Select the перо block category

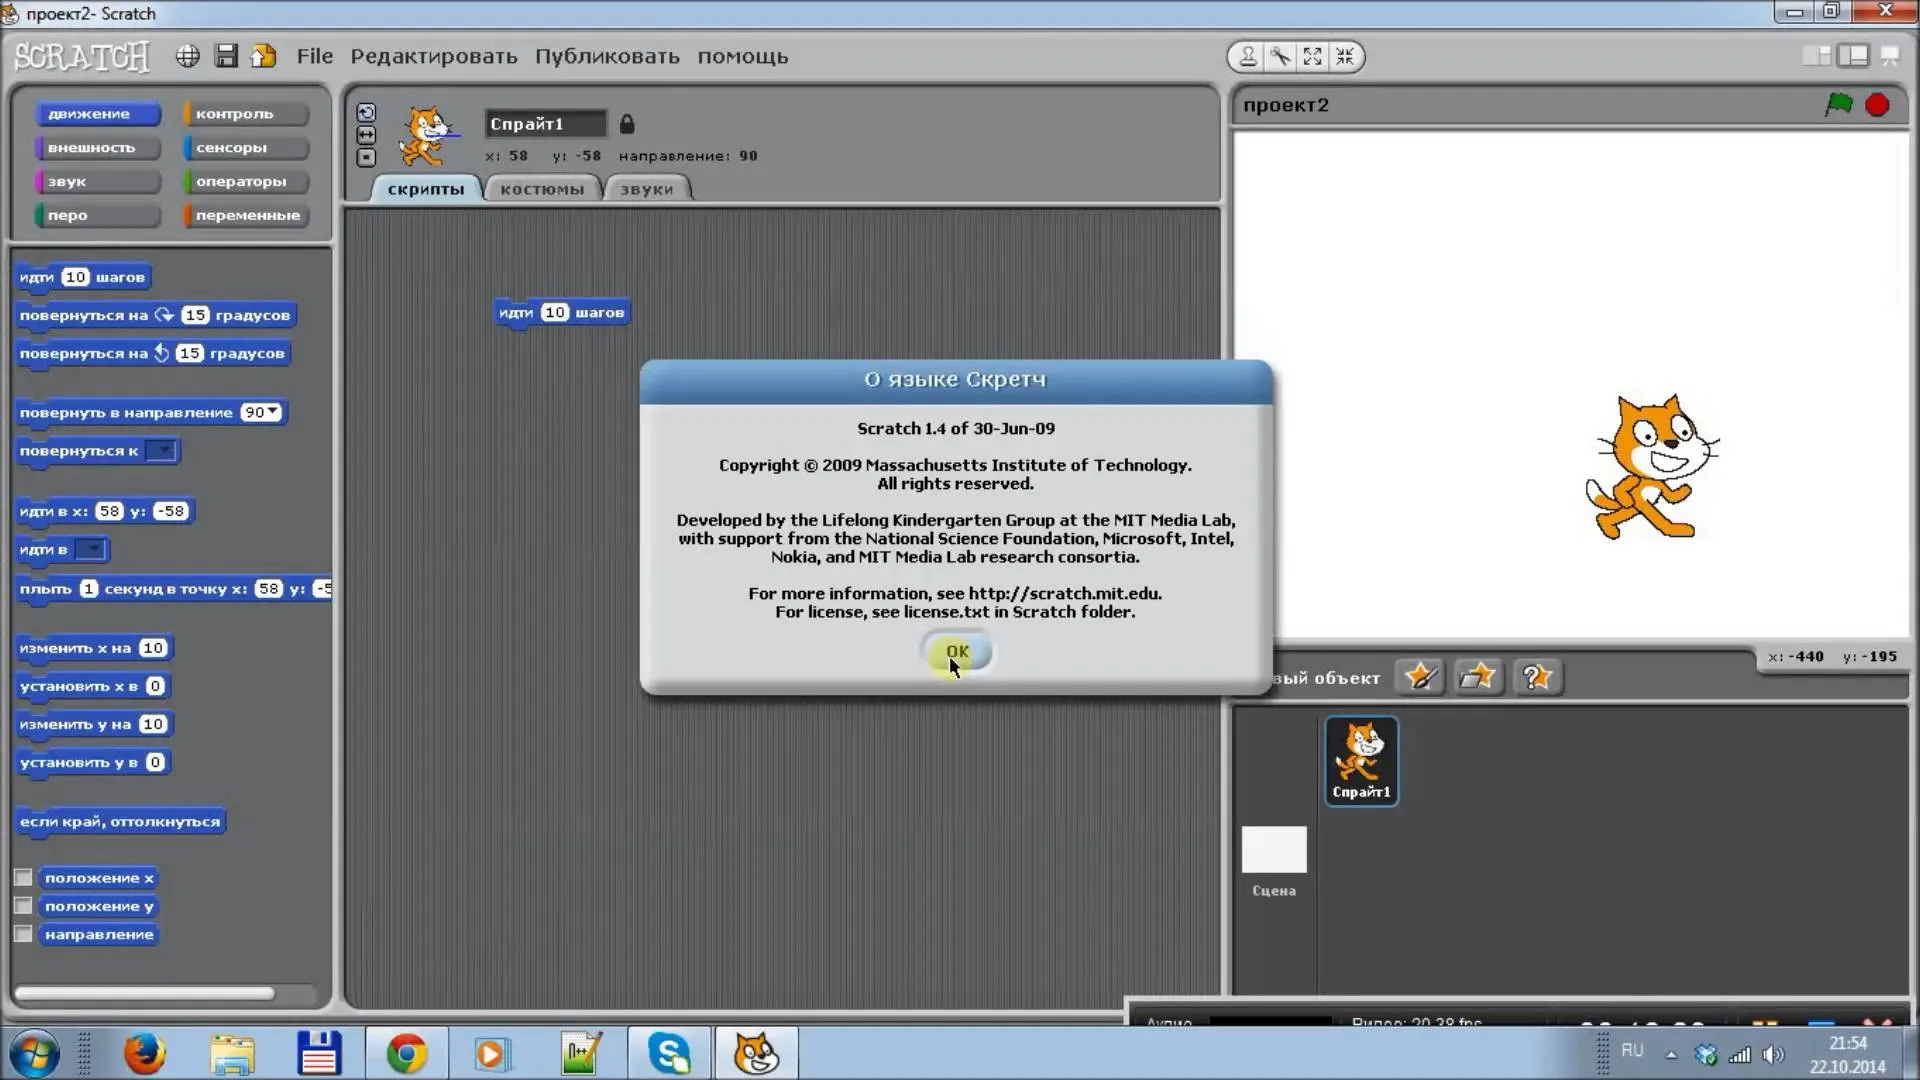(x=96, y=216)
